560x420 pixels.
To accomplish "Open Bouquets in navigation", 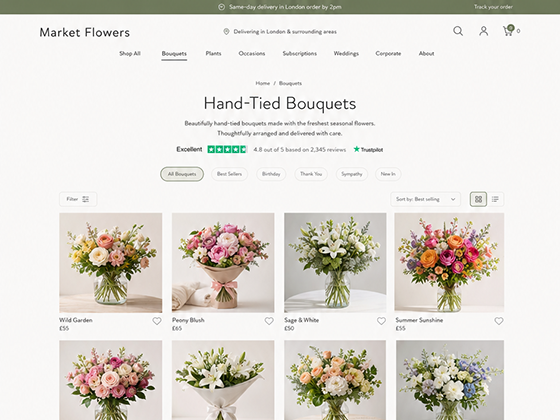I will [x=174, y=54].
